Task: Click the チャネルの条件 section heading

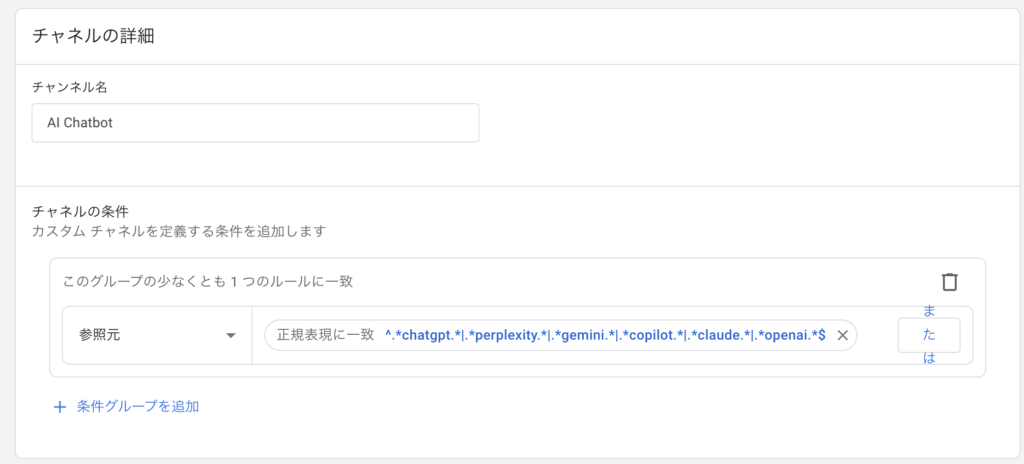Action: 81,211
